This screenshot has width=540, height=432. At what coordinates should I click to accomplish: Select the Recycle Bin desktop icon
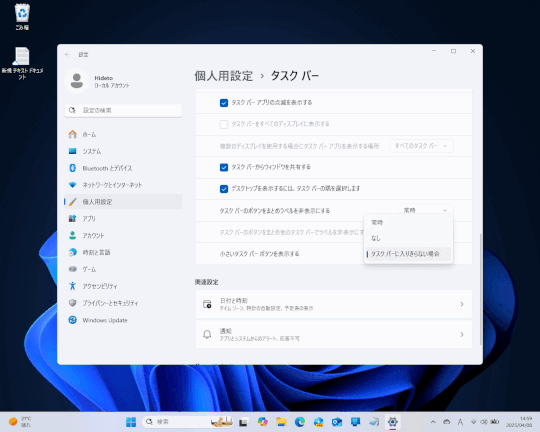point(22,17)
